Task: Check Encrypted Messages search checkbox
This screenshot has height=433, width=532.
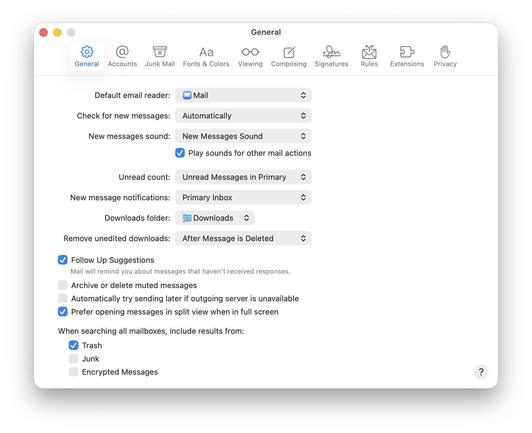Action: point(73,372)
